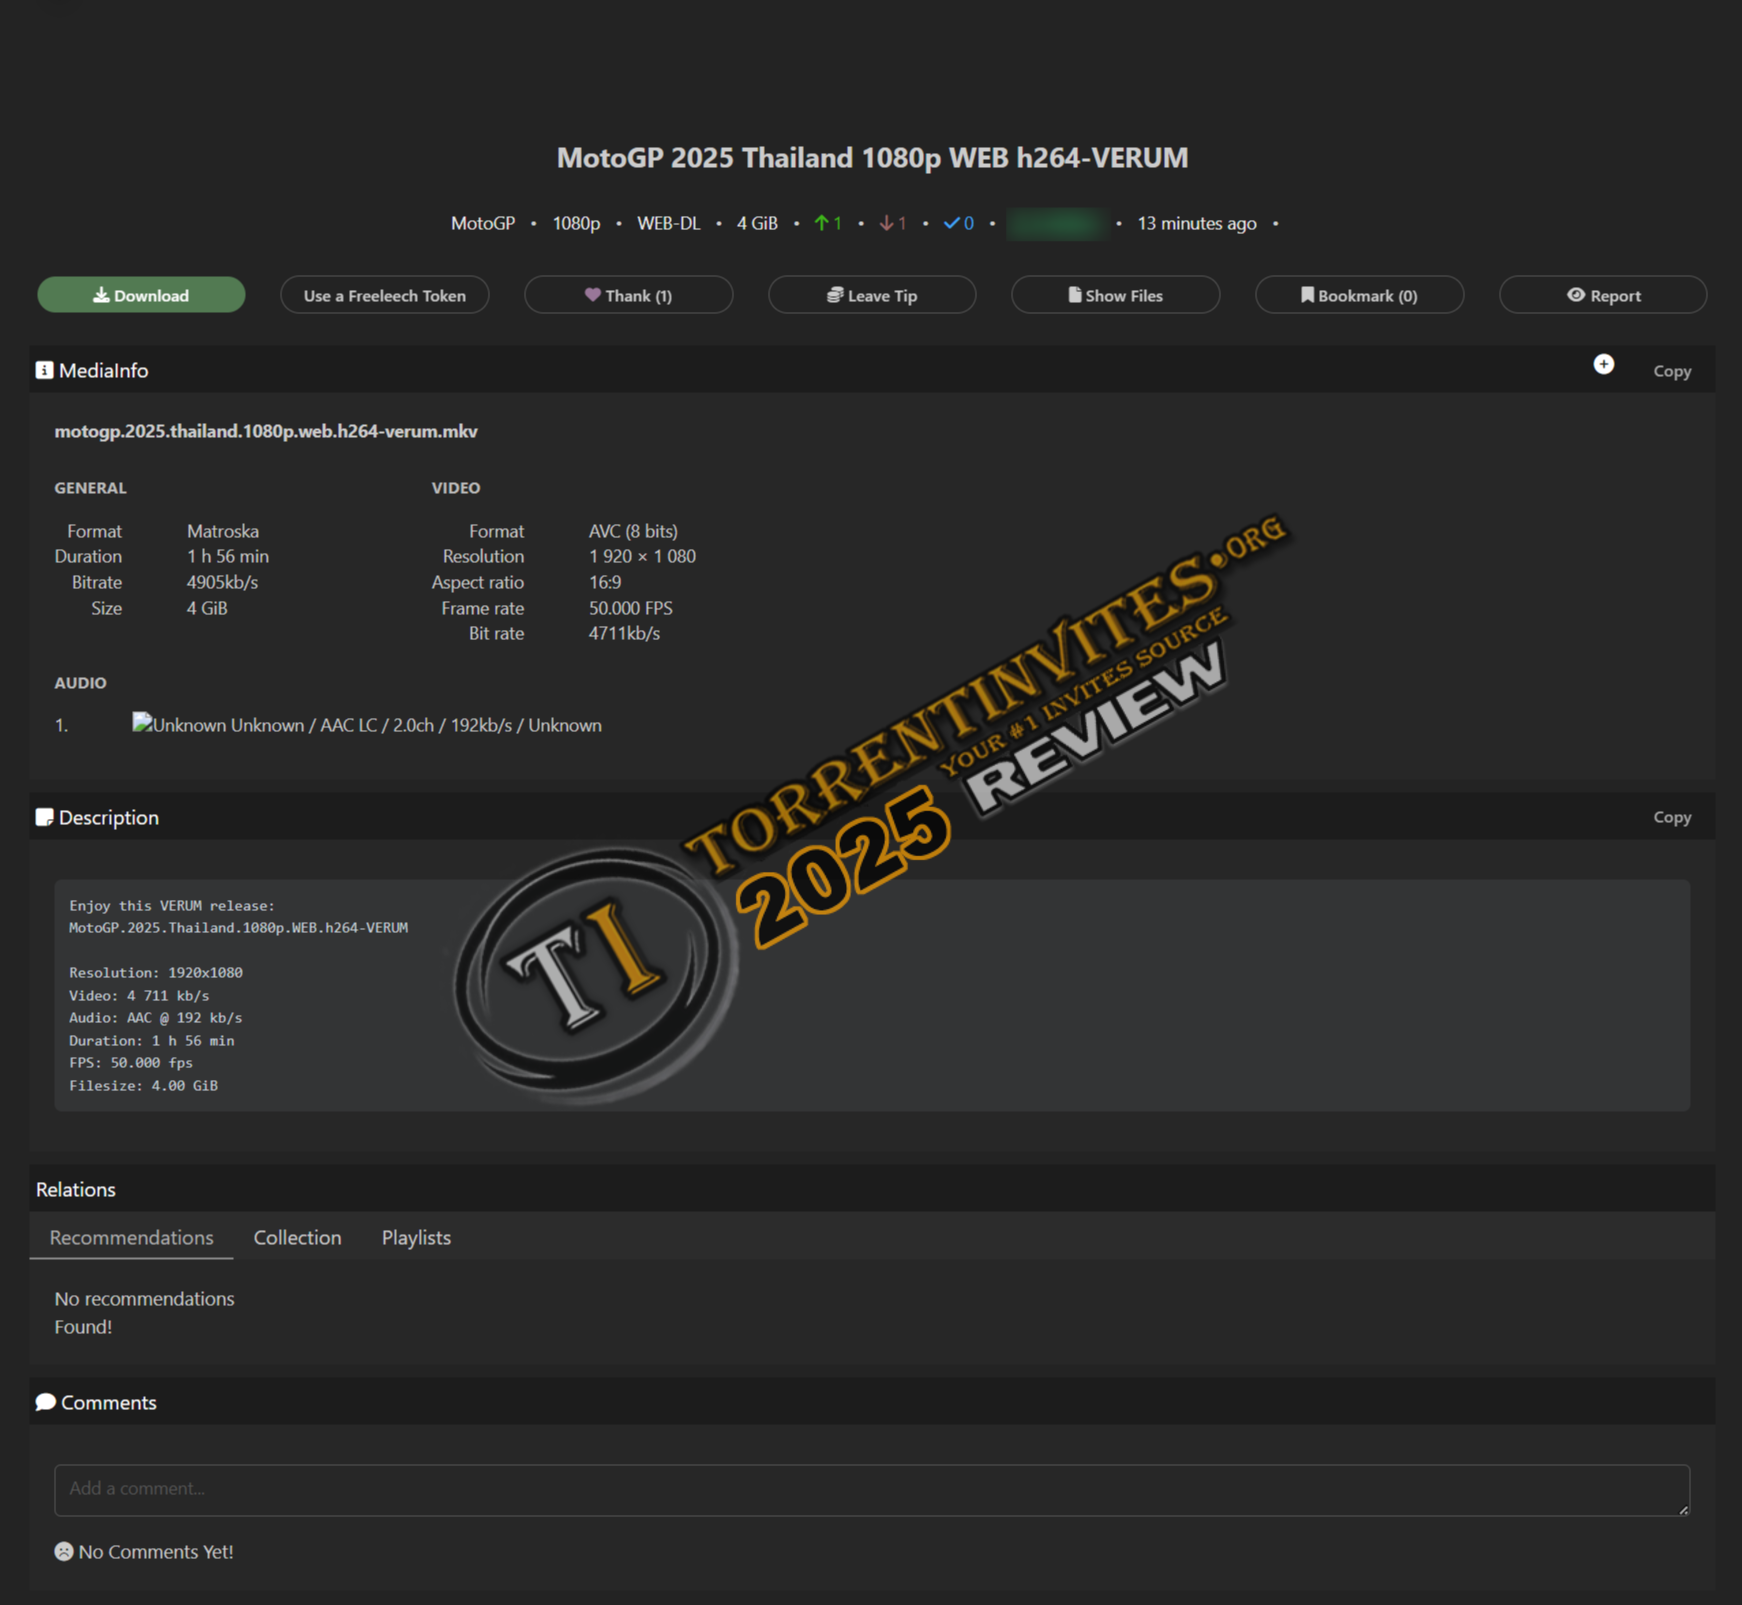Click the Comments speech bubble icon
Image resolution: width=1742 pixels, height=1605 pixels.
(x=45, y=1402)
